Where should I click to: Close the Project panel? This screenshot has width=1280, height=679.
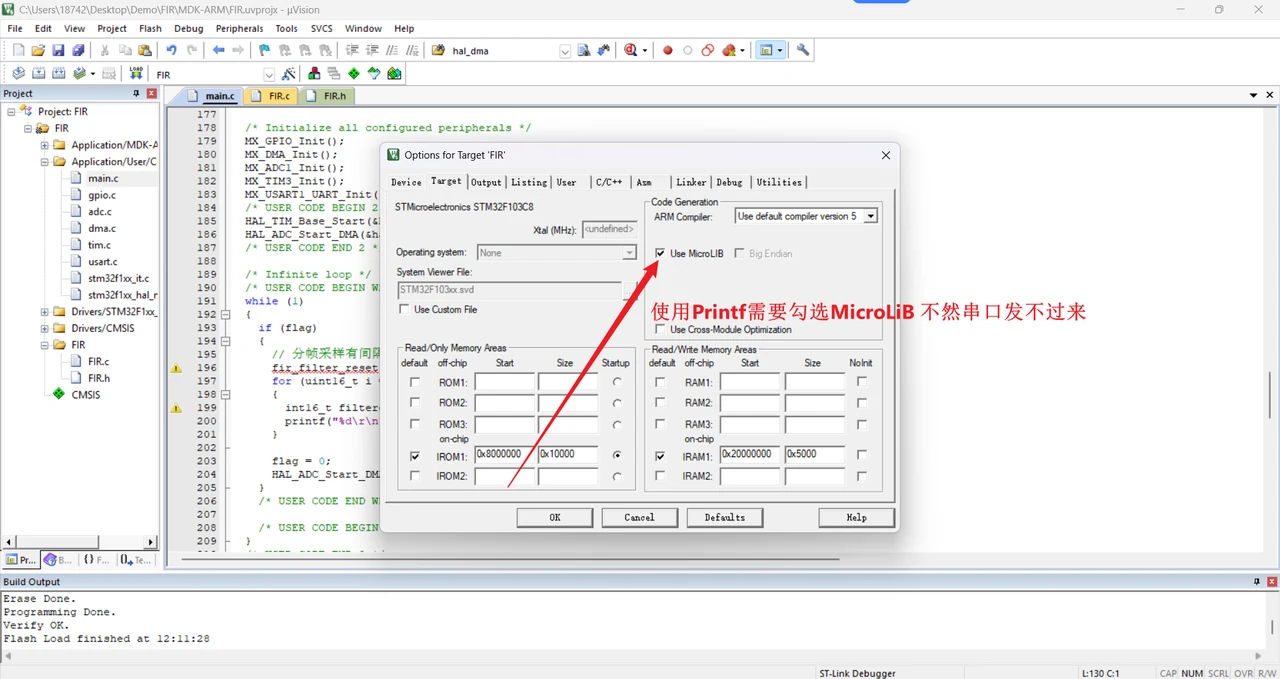click(152, 93)
